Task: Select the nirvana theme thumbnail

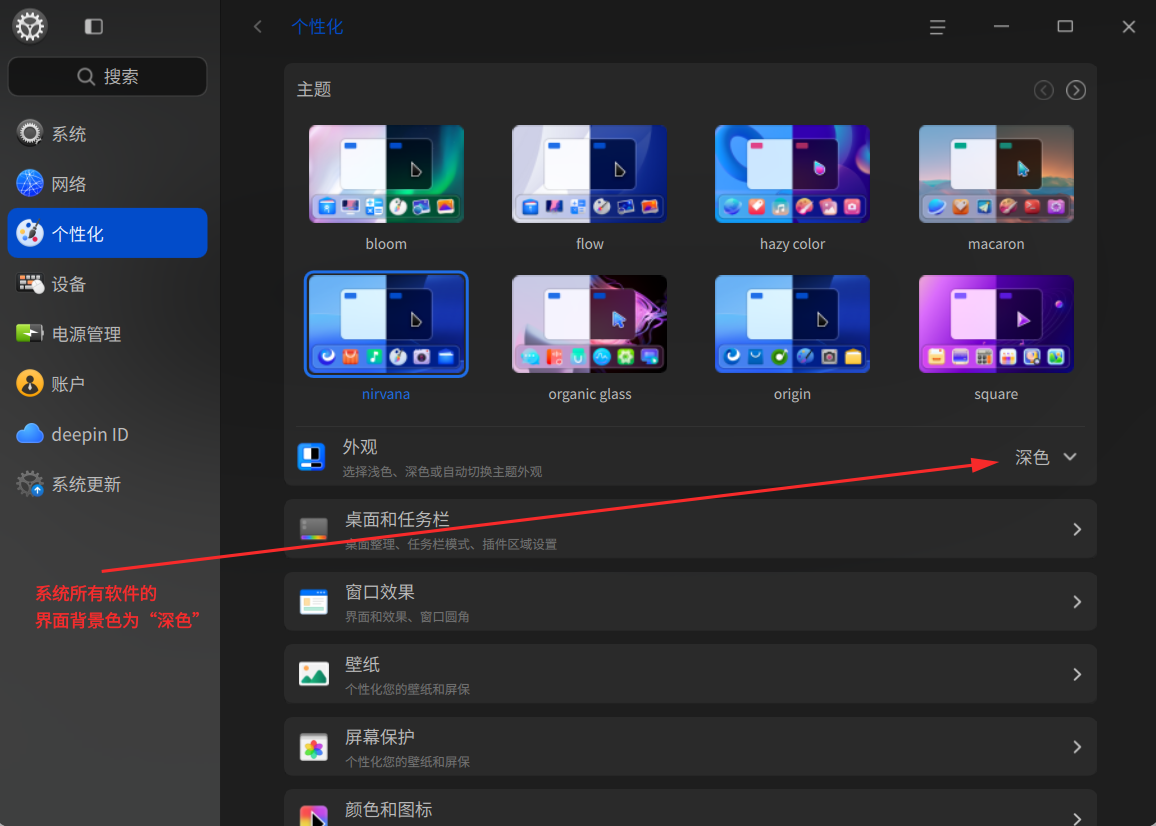Action: point(386,324)
